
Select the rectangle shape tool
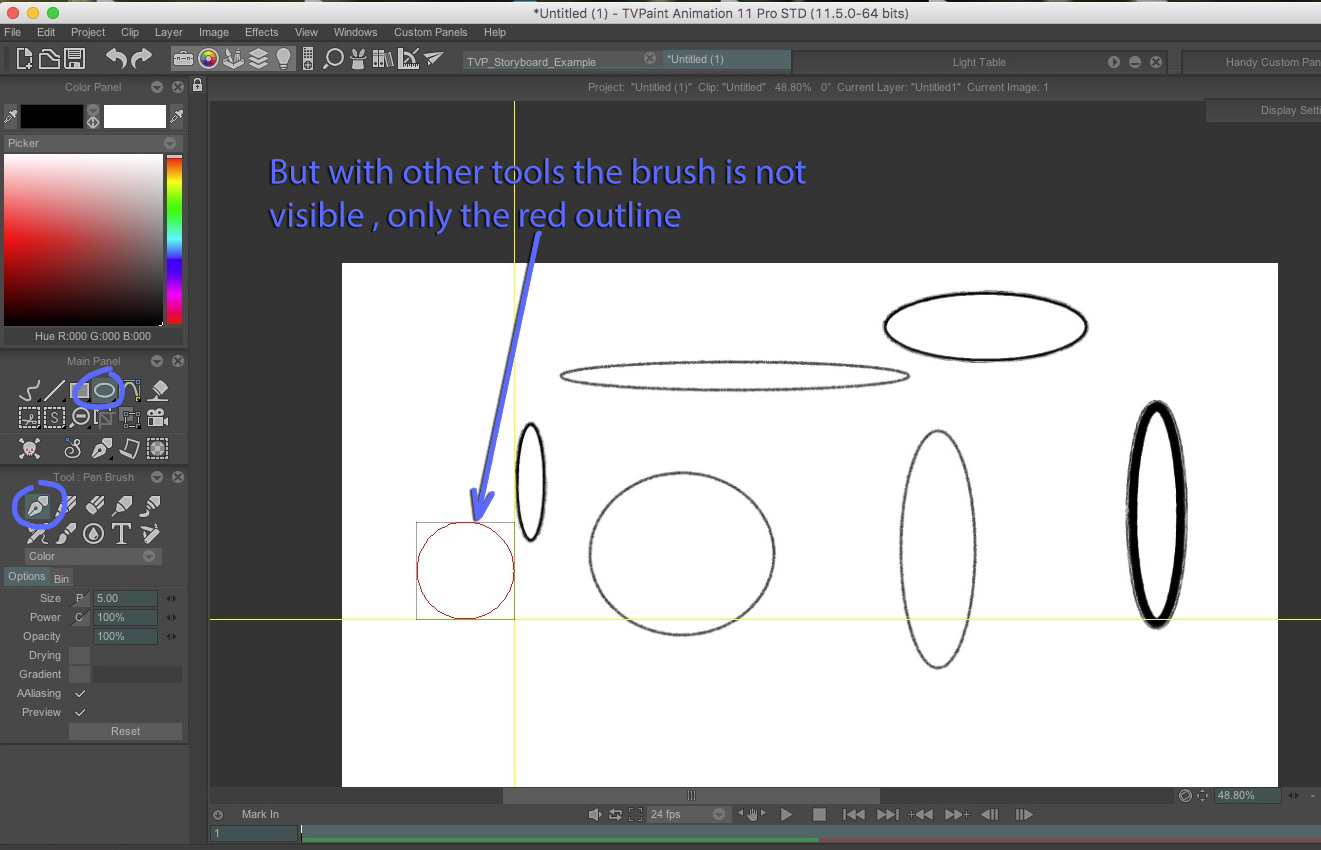point(79,391)
